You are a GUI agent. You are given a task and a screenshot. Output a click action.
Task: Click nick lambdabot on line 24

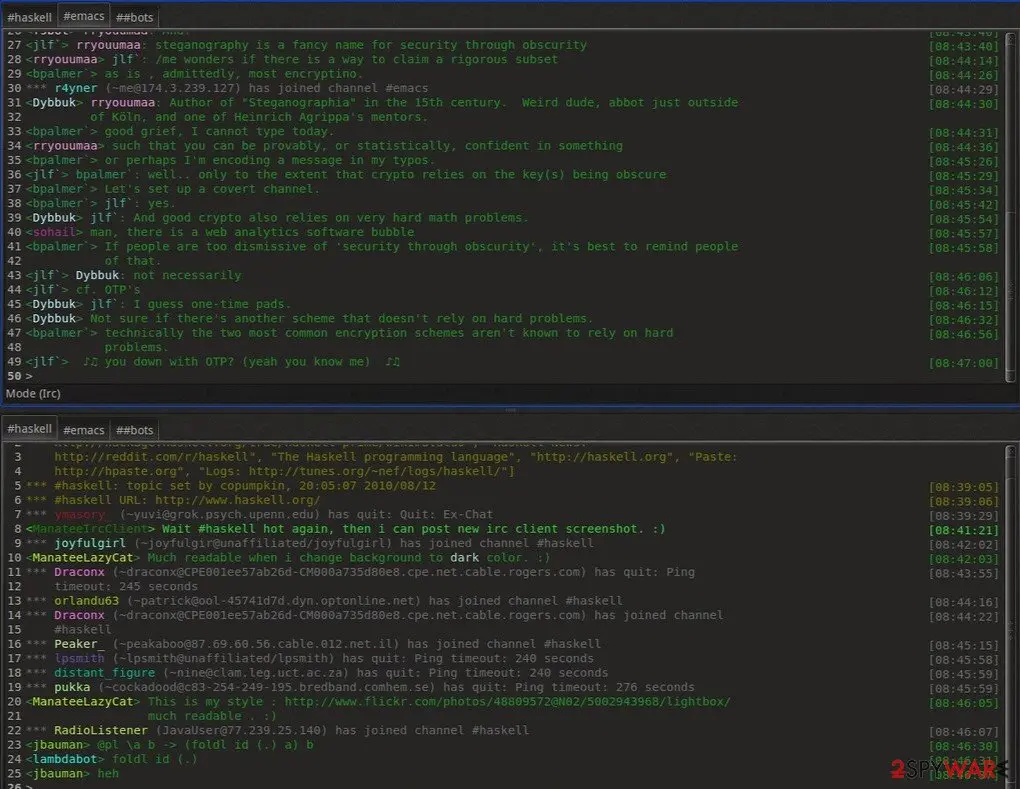pos(64,758)
